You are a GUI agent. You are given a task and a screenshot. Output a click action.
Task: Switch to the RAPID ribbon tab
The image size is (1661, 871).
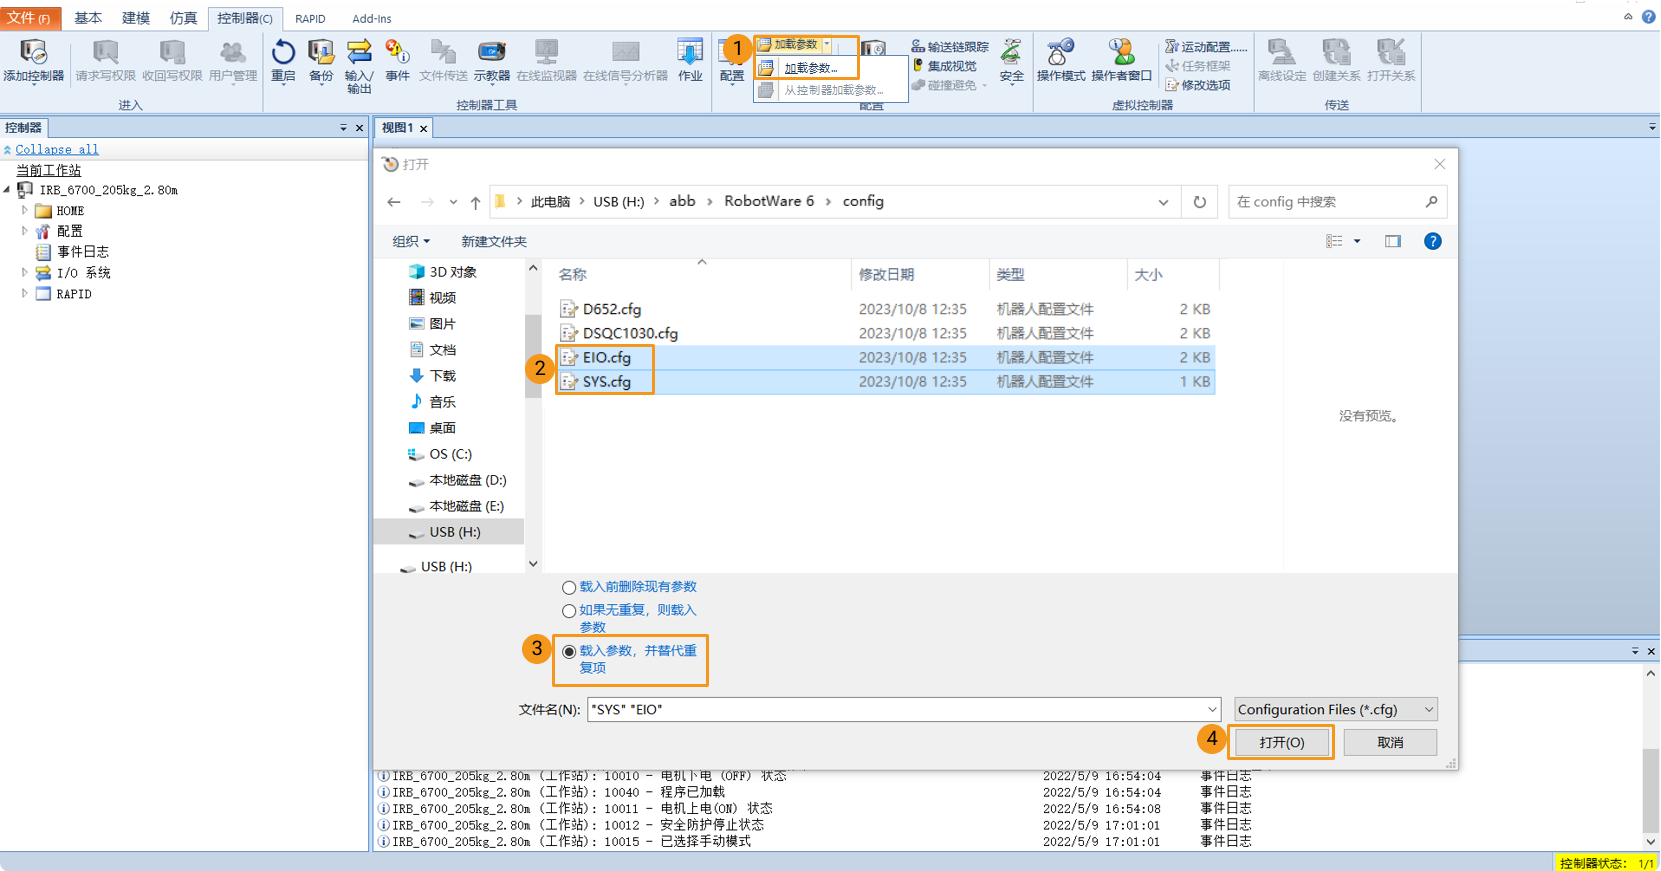click(x=310, y=19)
